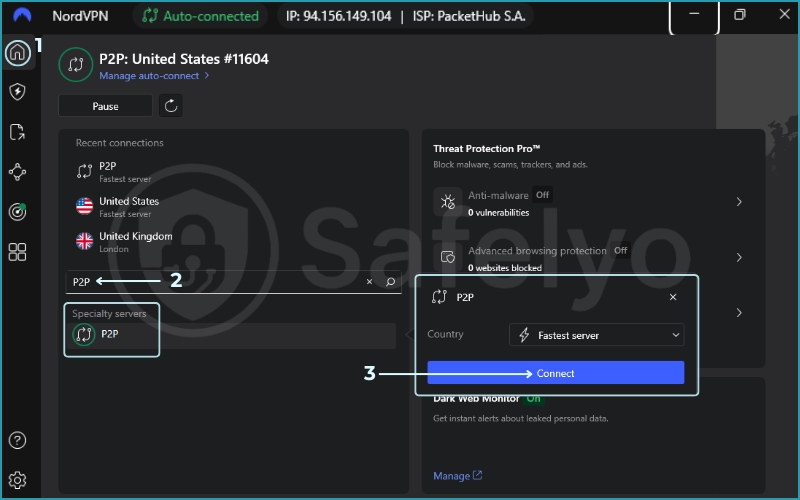Open the apps grid icon in sidebar
The image size is (800, 500).
(x=17, y=252)
